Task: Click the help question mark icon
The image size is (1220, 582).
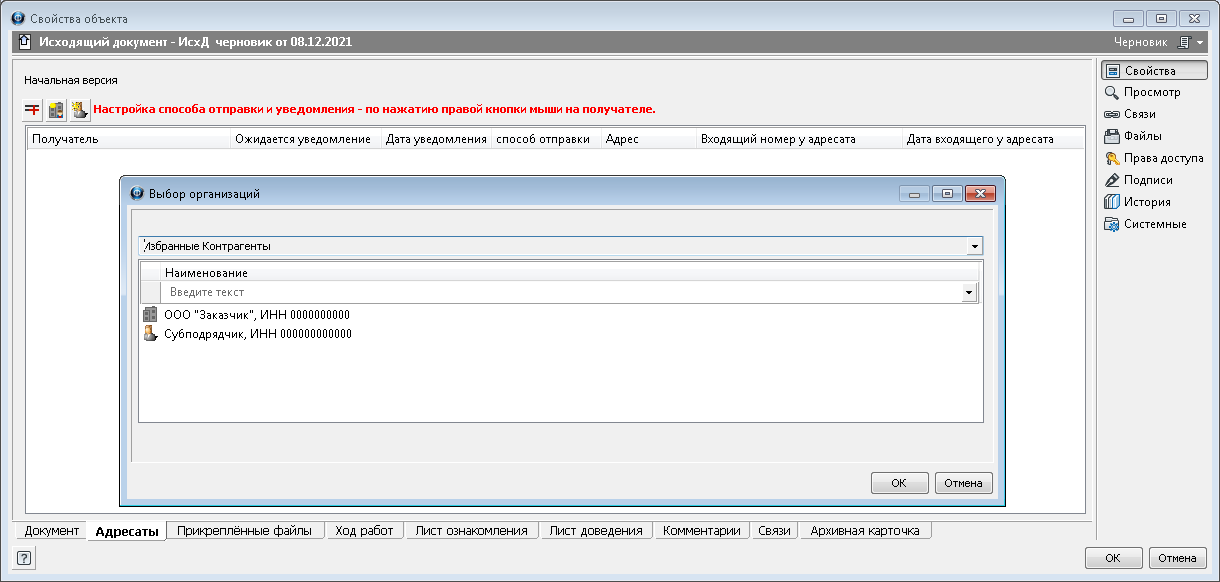Action: [24, 558]
